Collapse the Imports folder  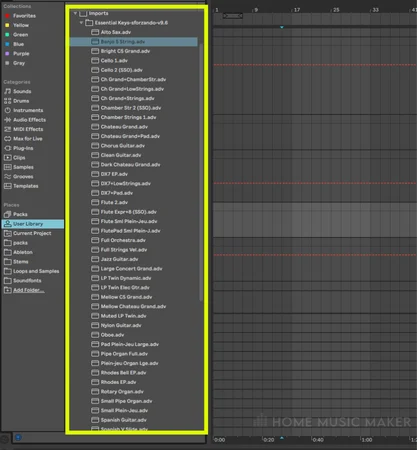tap(75, 13)
